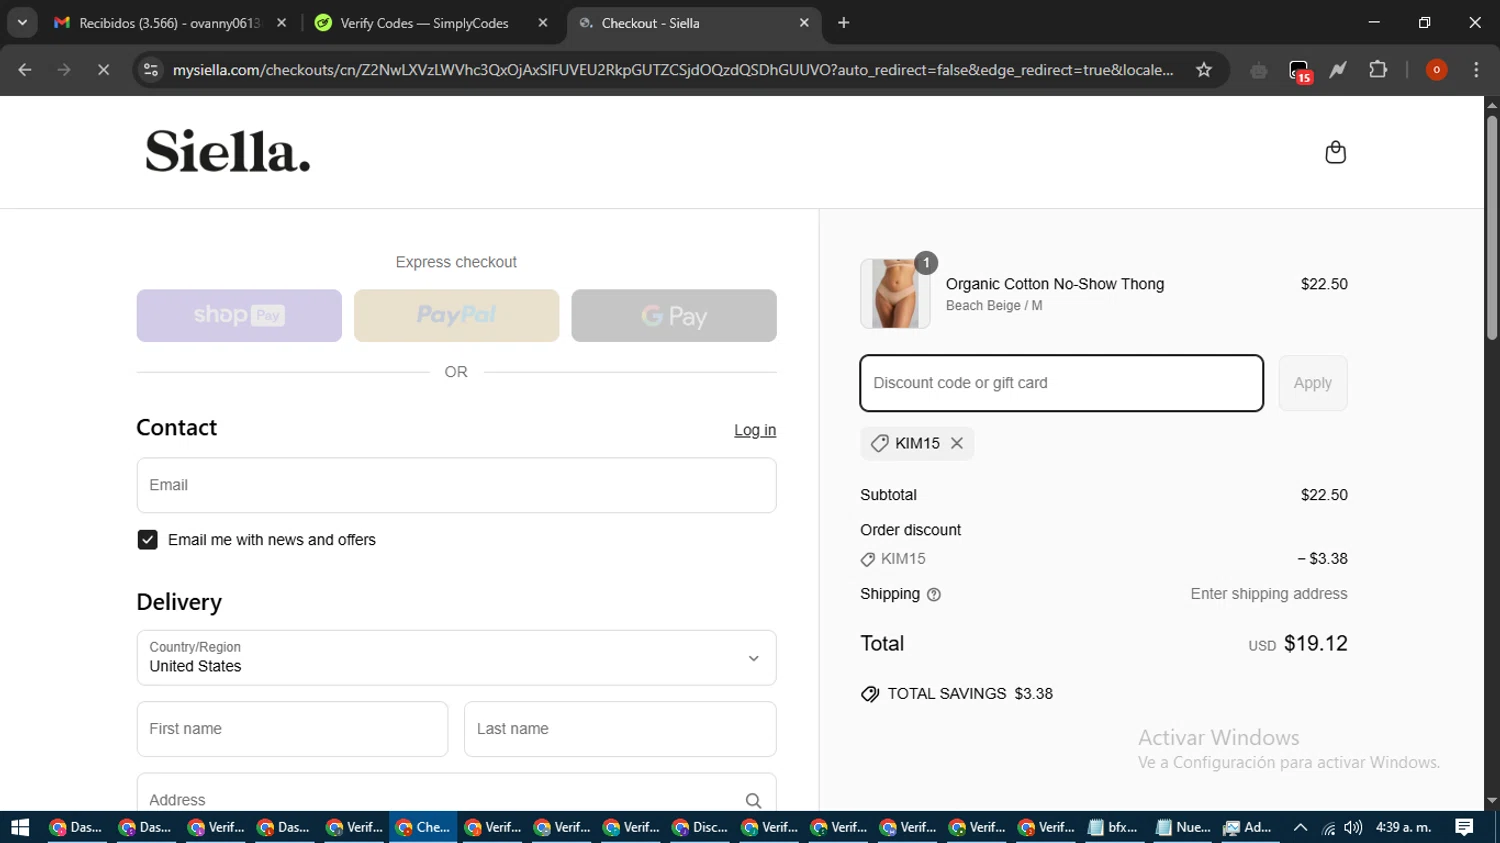Close the Verify Codes SimplyCodes tab
This screenshot has width=1500, height=843.
click(543, 22)
